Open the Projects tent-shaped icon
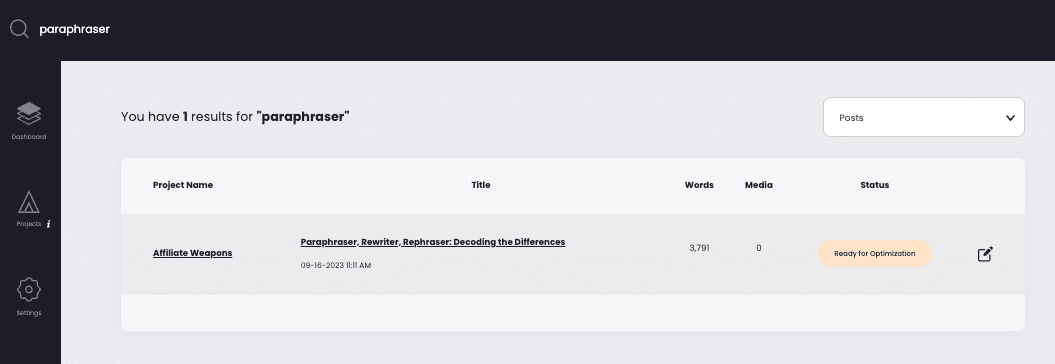Viewport: 1055px width, 364px height. coord(29,201)
